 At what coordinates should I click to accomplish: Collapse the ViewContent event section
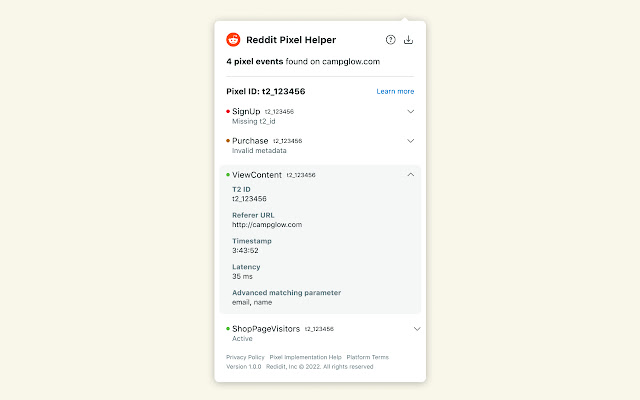coord(411,175)
